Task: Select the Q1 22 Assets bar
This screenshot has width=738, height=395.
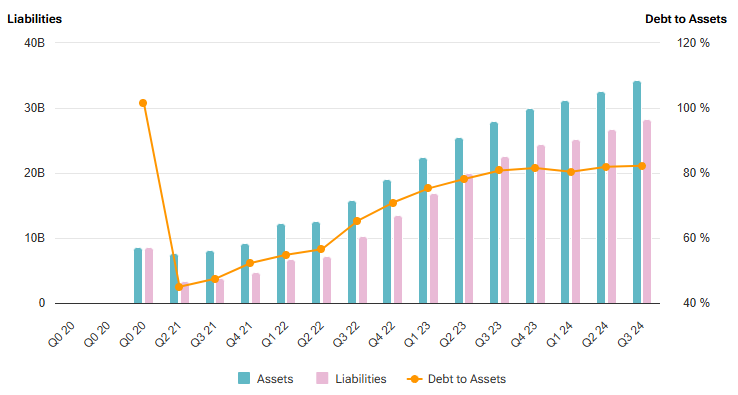Action: point(281,264)
